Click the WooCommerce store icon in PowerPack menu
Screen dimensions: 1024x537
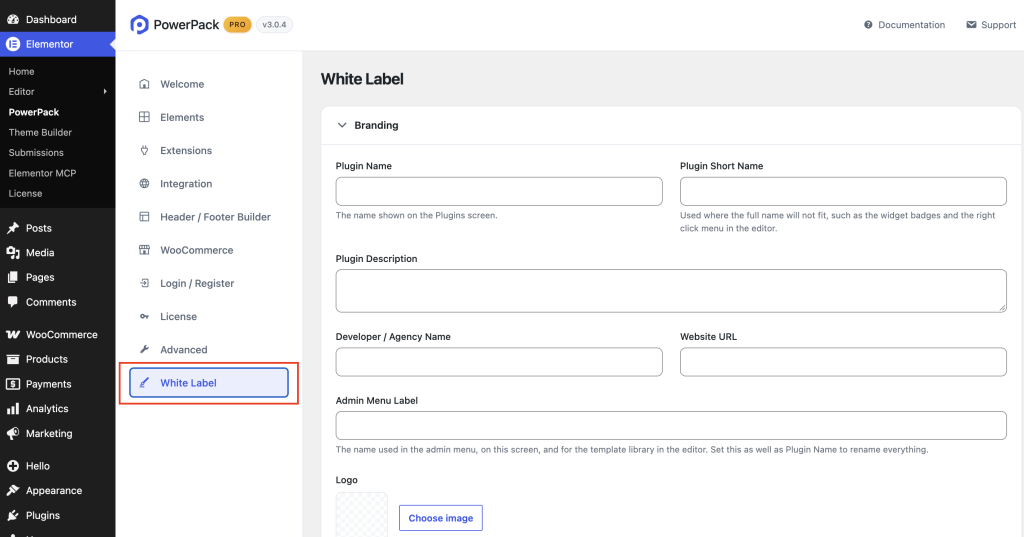[x=144, y=250]
